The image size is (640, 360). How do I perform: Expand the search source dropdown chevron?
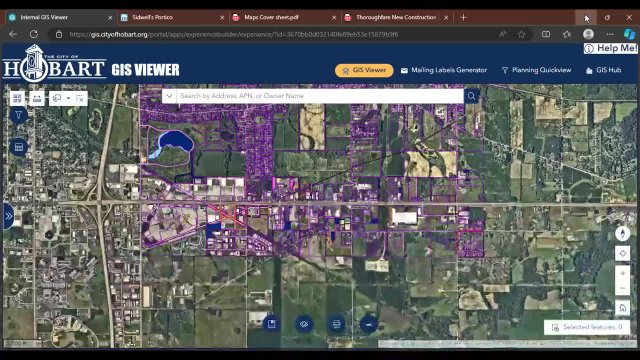(x=169, y=96)
